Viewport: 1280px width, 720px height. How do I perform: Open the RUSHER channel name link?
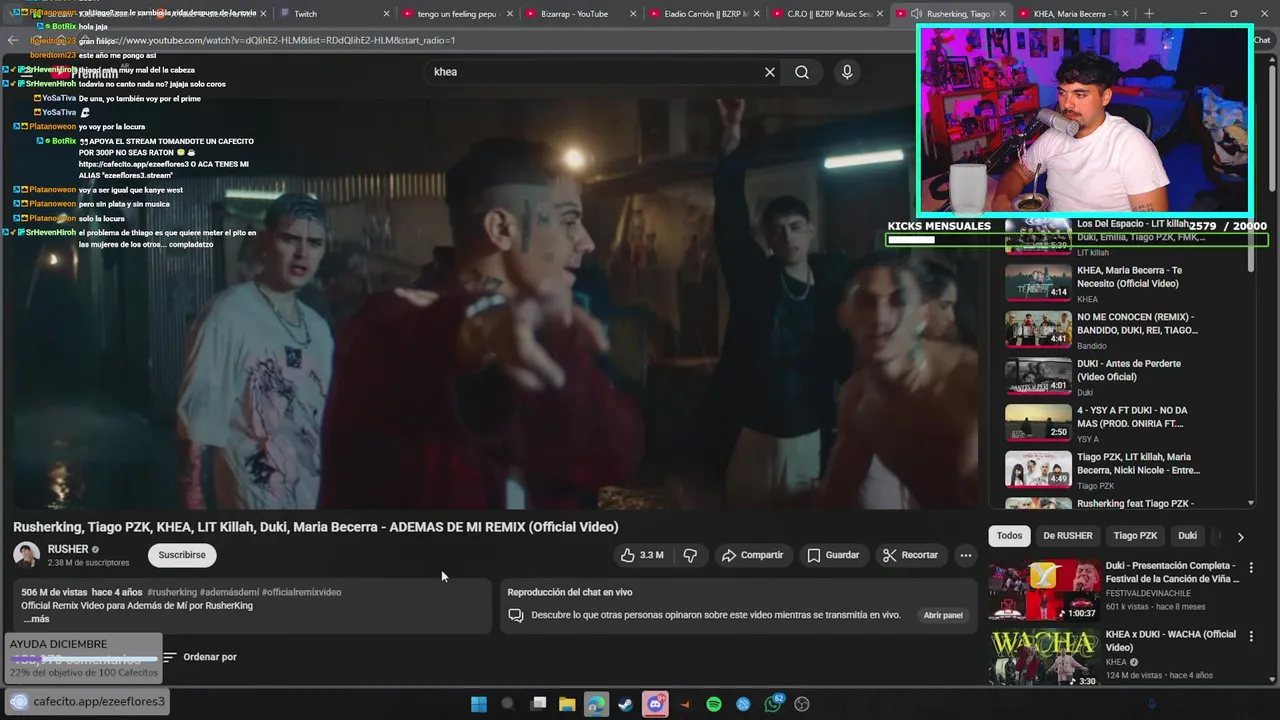(x=68, y=549)
